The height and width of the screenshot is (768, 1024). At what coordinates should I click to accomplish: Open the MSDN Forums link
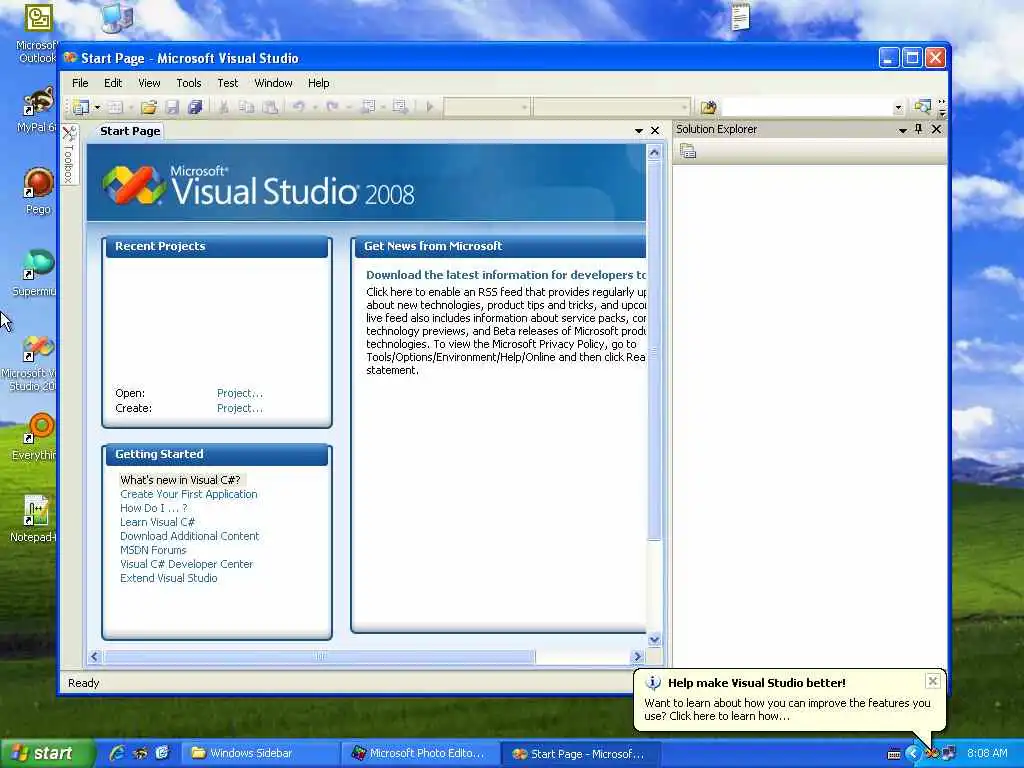coord(153,550)
